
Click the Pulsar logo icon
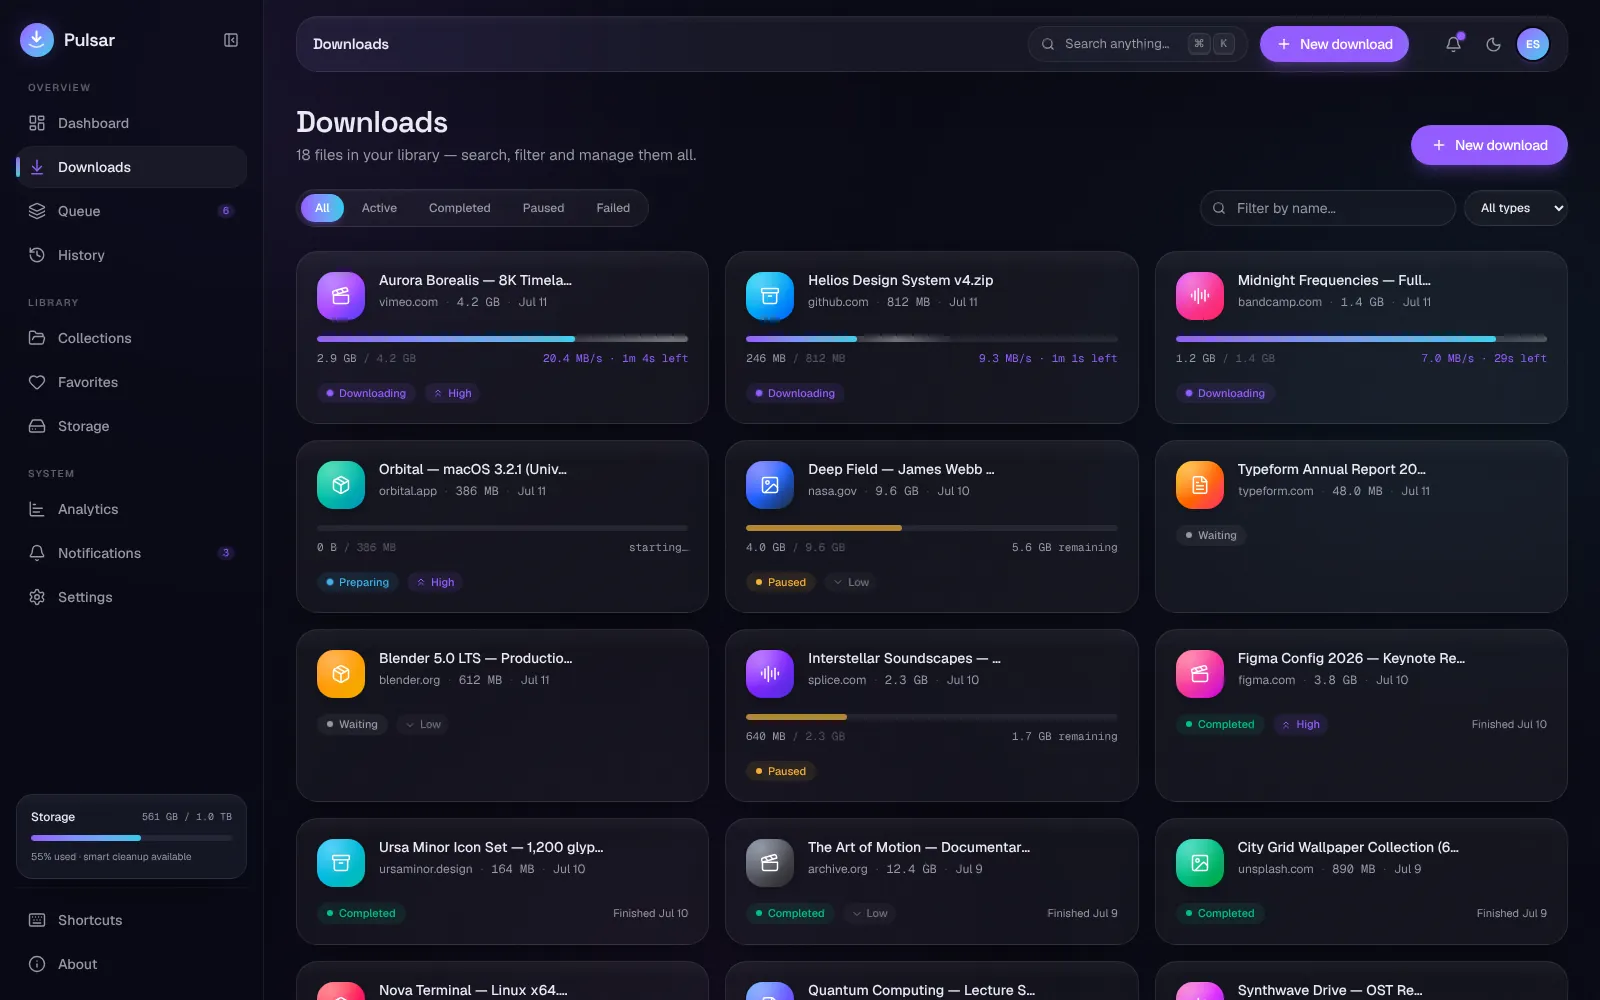pyautogui.click(x=37, y=40)
